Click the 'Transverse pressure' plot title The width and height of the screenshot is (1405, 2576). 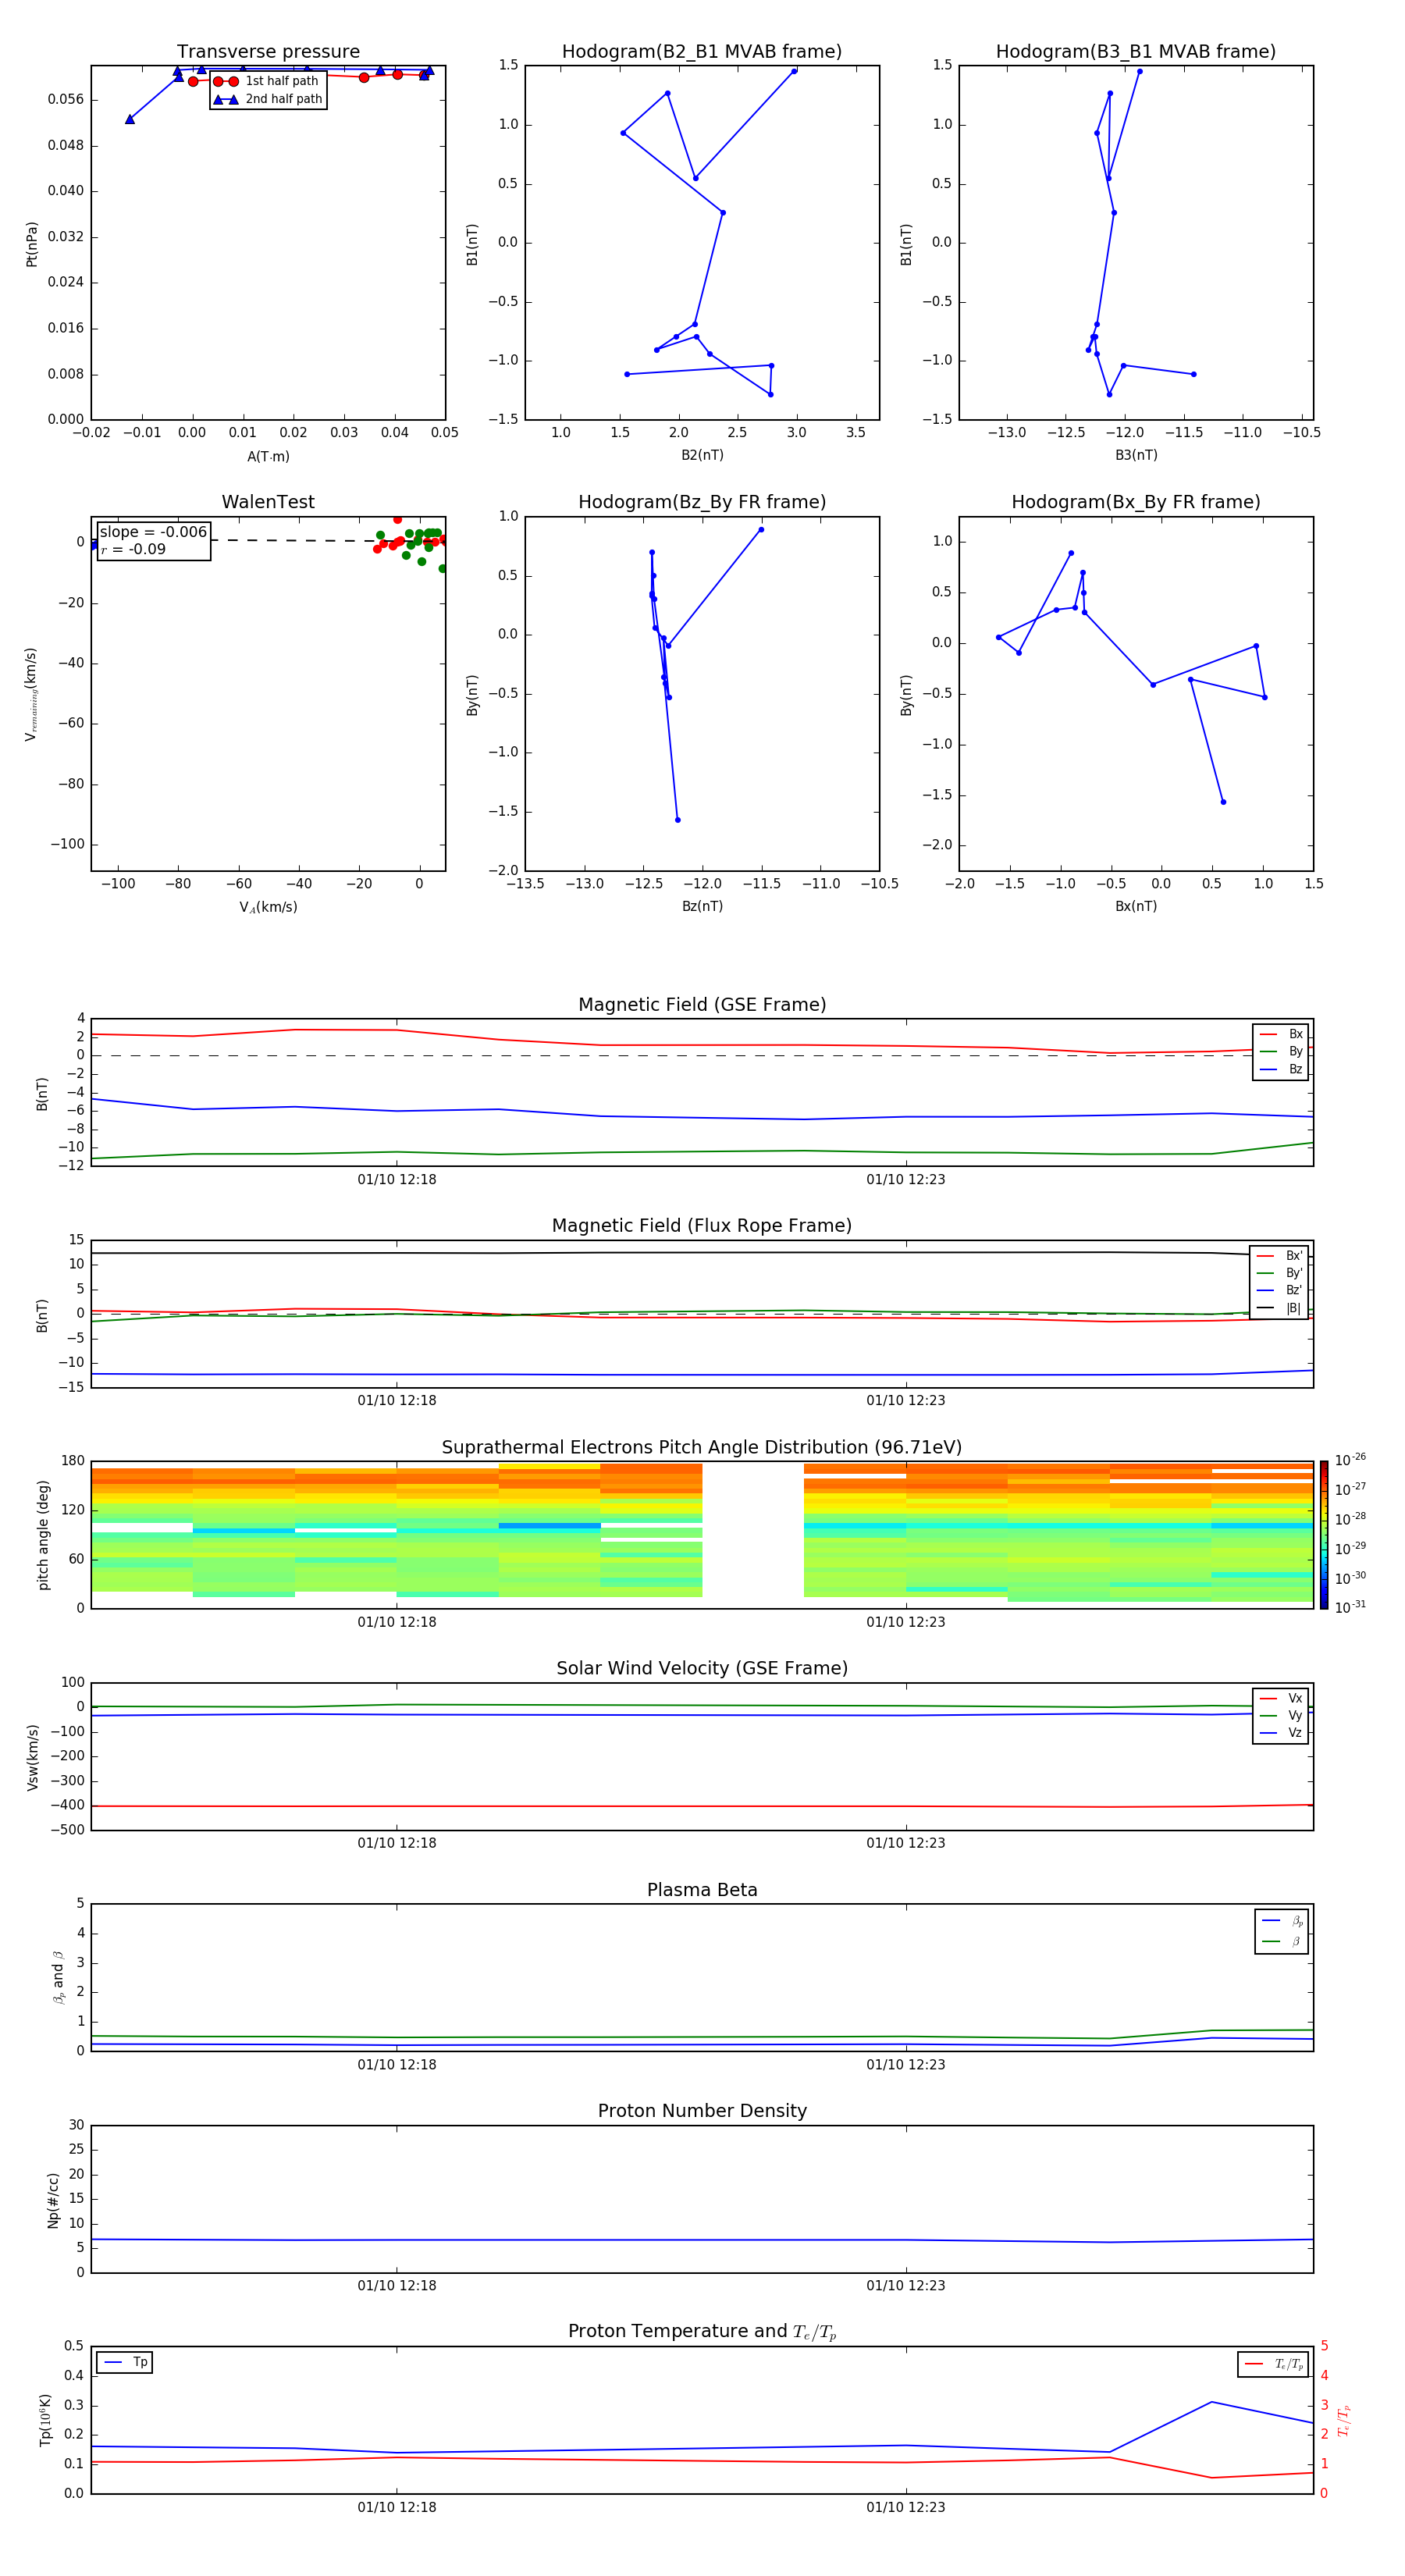(x=268, y=52)
